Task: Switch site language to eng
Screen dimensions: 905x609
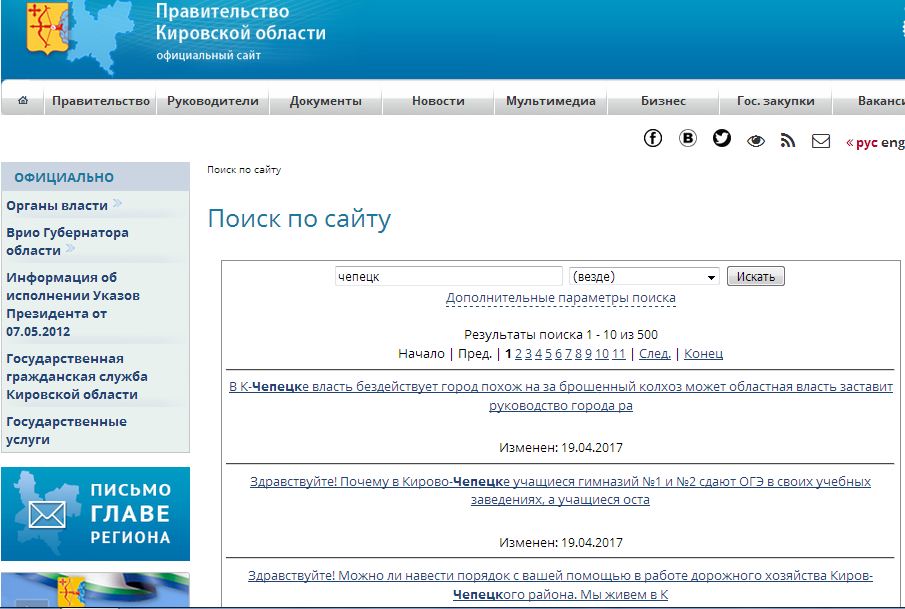Action: (892, 143)
